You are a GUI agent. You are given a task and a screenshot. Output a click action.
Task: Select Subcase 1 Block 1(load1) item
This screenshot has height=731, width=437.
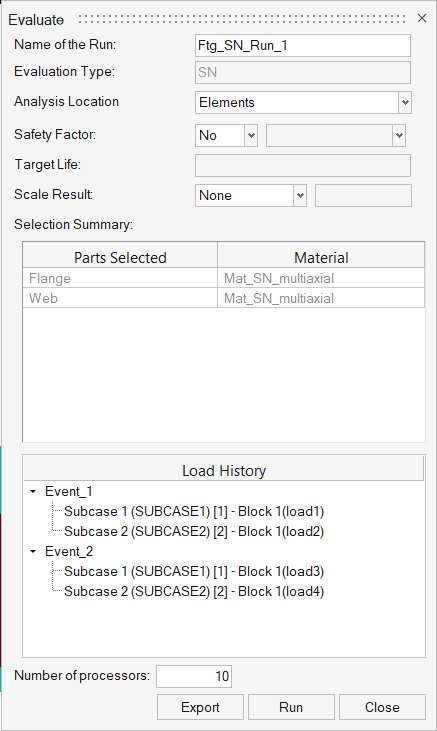[x=194, y=511]
